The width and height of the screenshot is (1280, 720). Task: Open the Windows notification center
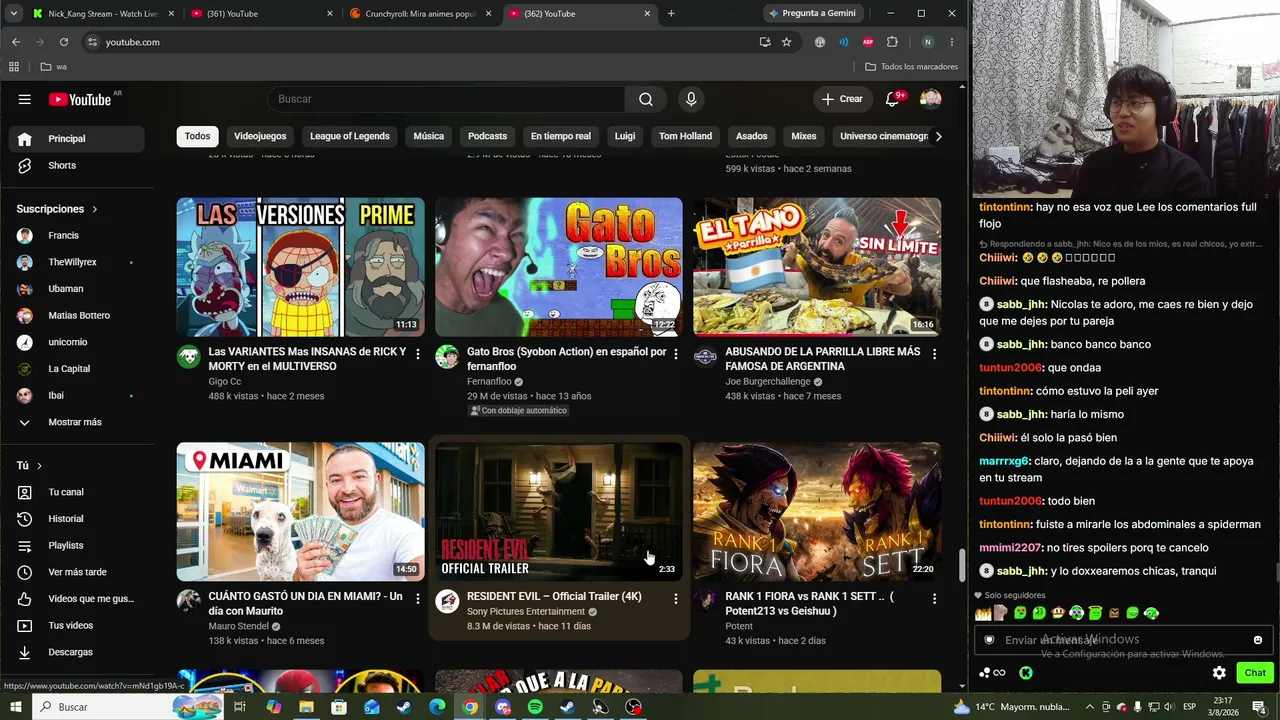[x=1259, y=707]
